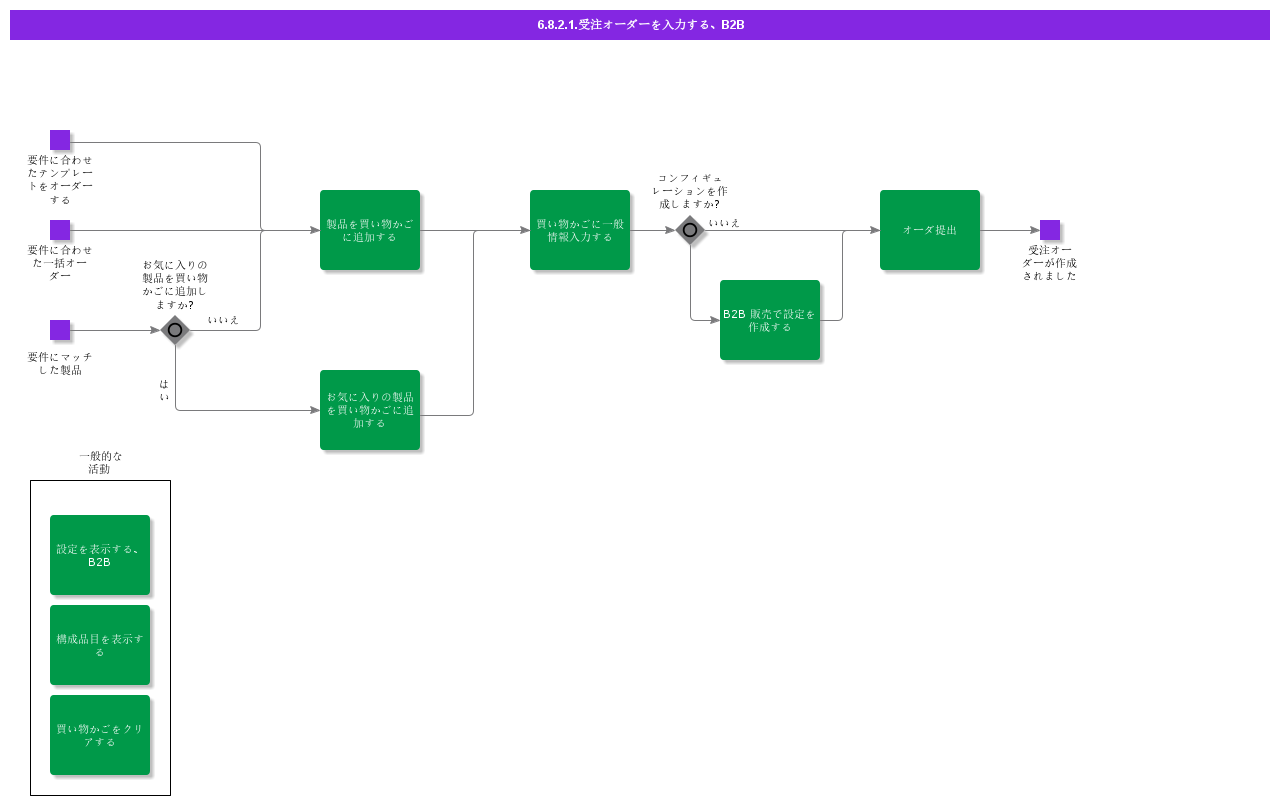Click the 'はい' label below the favorites gateway
Image resolution: width=1280 pixels, height=805 pixels.
164,390
